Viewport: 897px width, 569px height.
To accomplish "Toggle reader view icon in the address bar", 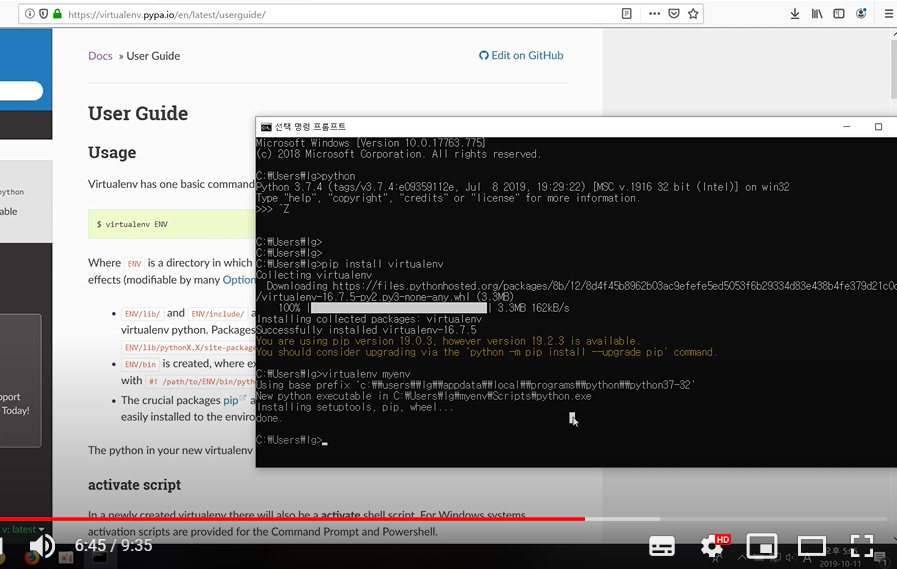I will tap(626, 14).
